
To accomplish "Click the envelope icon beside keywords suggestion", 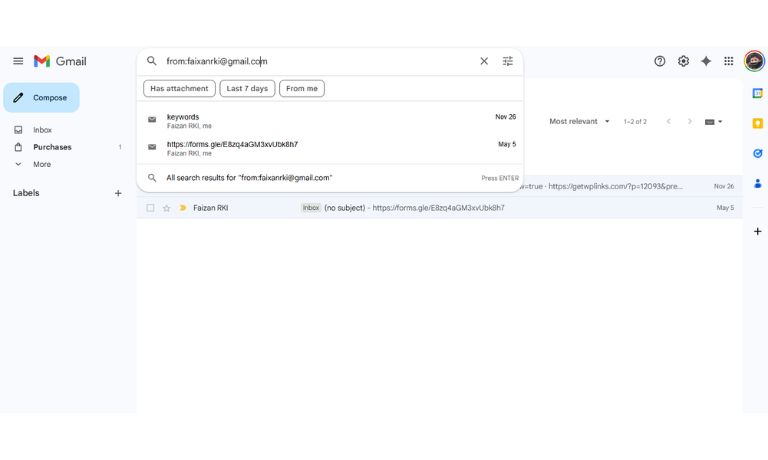I will (152, 120).
